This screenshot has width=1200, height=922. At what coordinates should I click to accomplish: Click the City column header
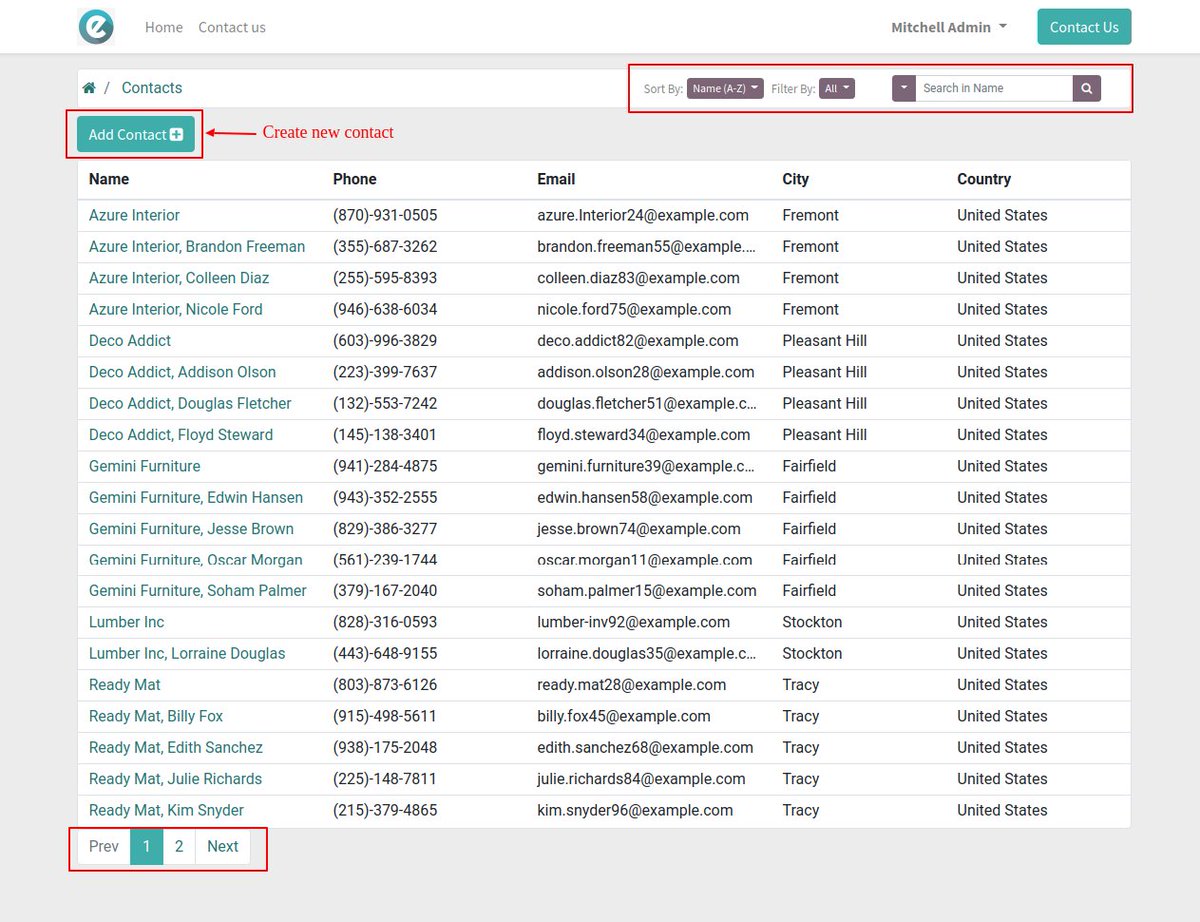point(796,179)
